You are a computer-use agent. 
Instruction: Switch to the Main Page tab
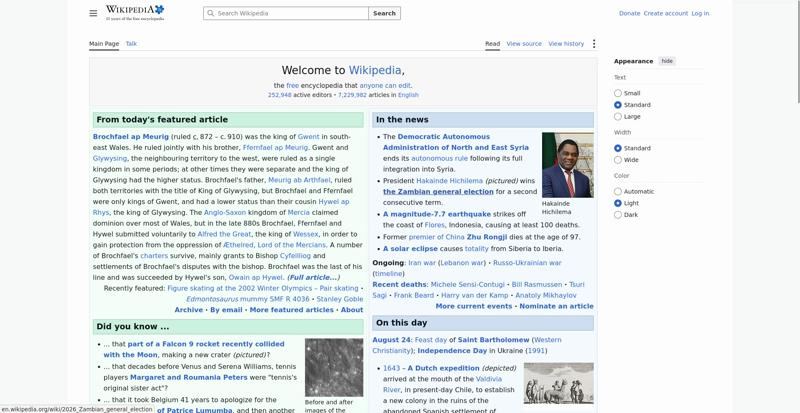(104, 44)
